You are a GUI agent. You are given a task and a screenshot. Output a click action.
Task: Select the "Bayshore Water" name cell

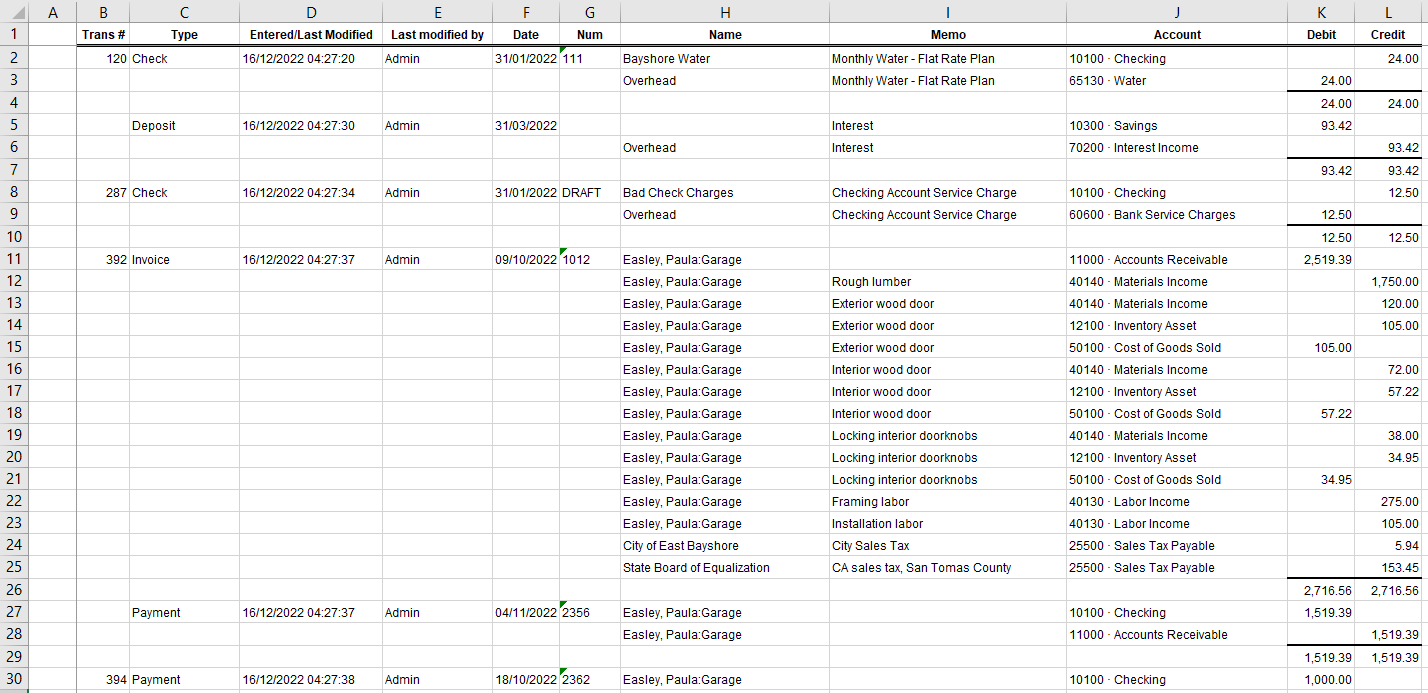point(666,59)
